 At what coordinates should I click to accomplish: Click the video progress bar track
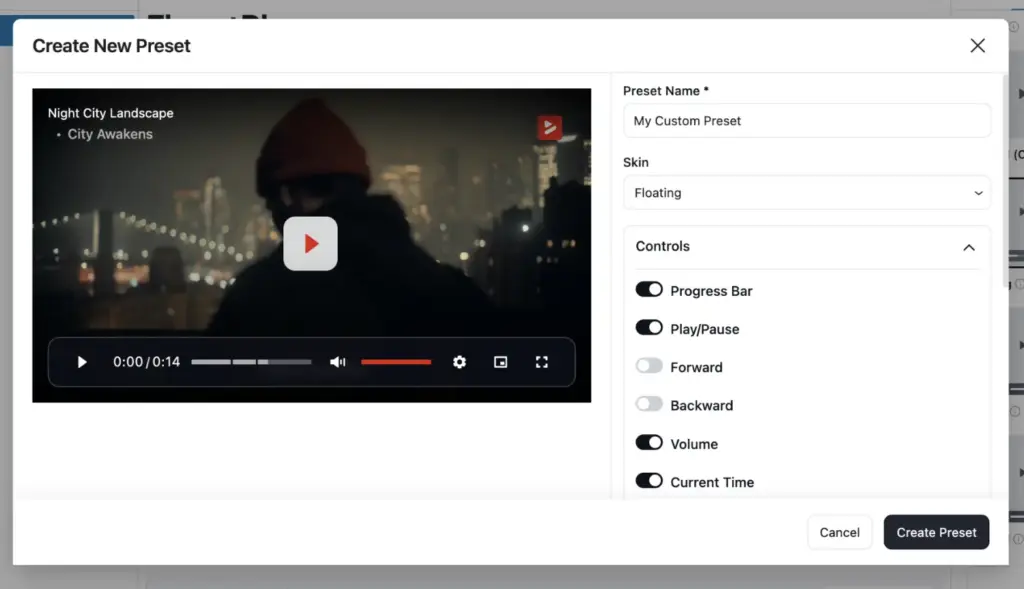point(251,362)
